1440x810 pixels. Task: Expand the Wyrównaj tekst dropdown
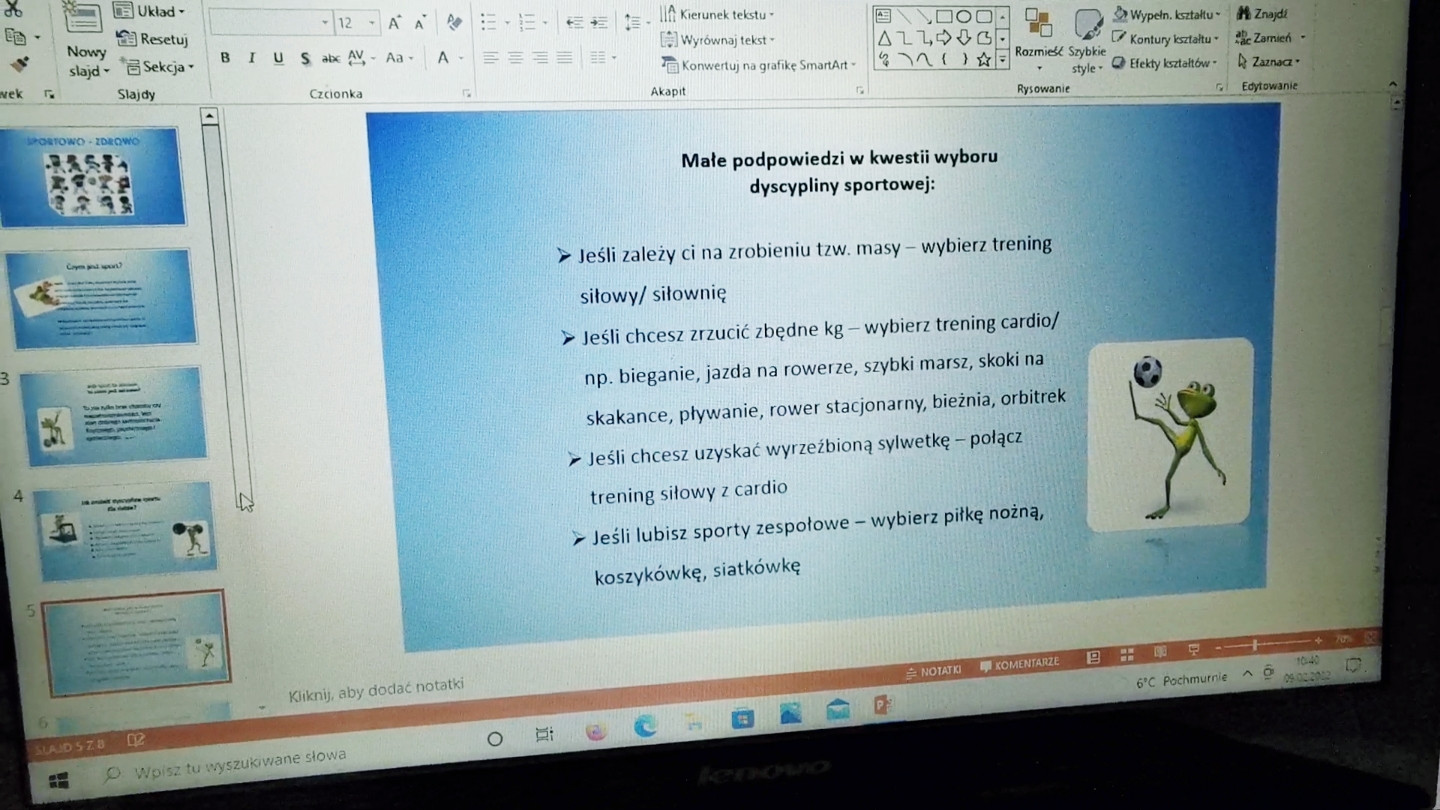(x=719, y=40)
